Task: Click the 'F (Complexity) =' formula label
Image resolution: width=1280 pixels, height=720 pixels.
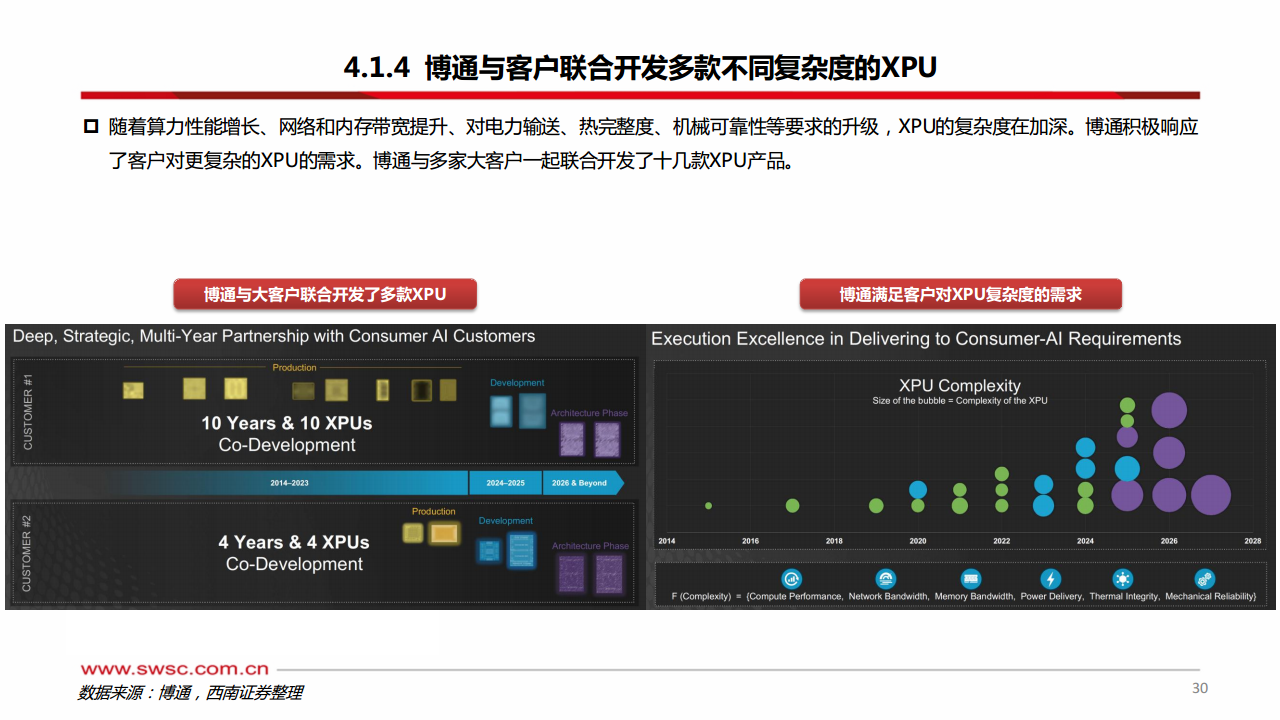Action: click(707, 596)
